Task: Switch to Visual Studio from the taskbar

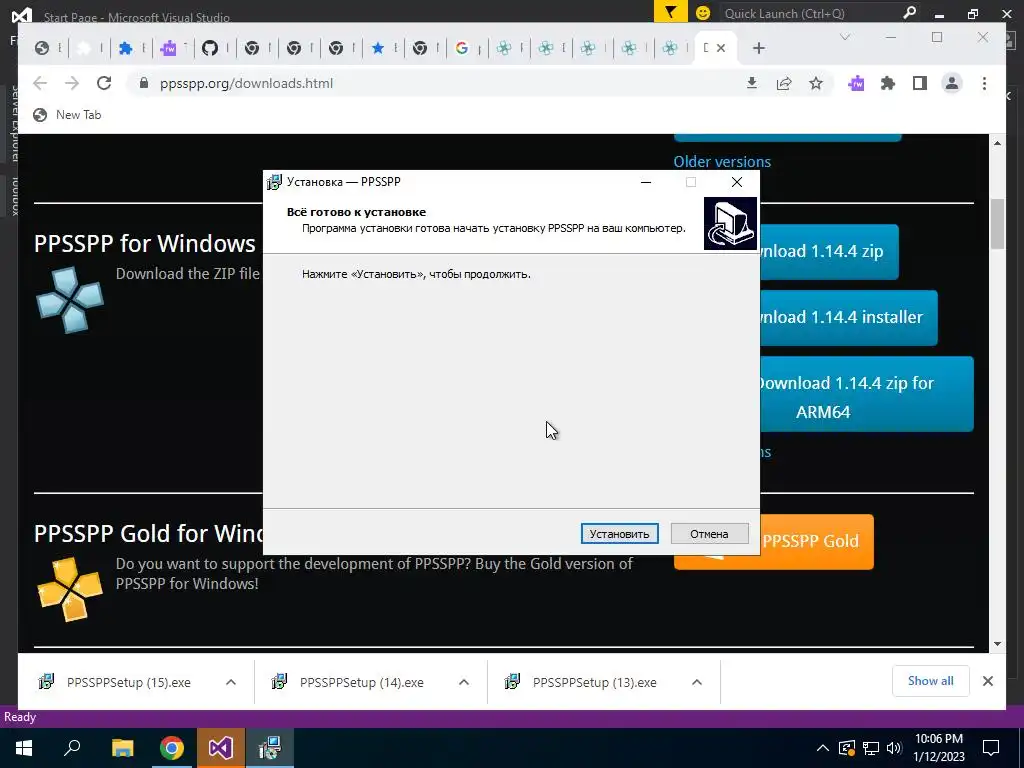Action: (x=221, y=748)
